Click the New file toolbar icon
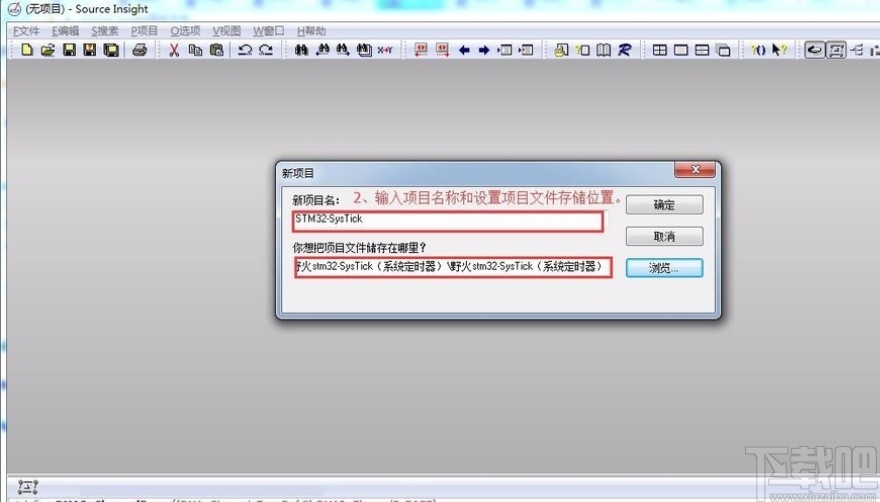Screen dimensions: 880x502 [27, 50]
